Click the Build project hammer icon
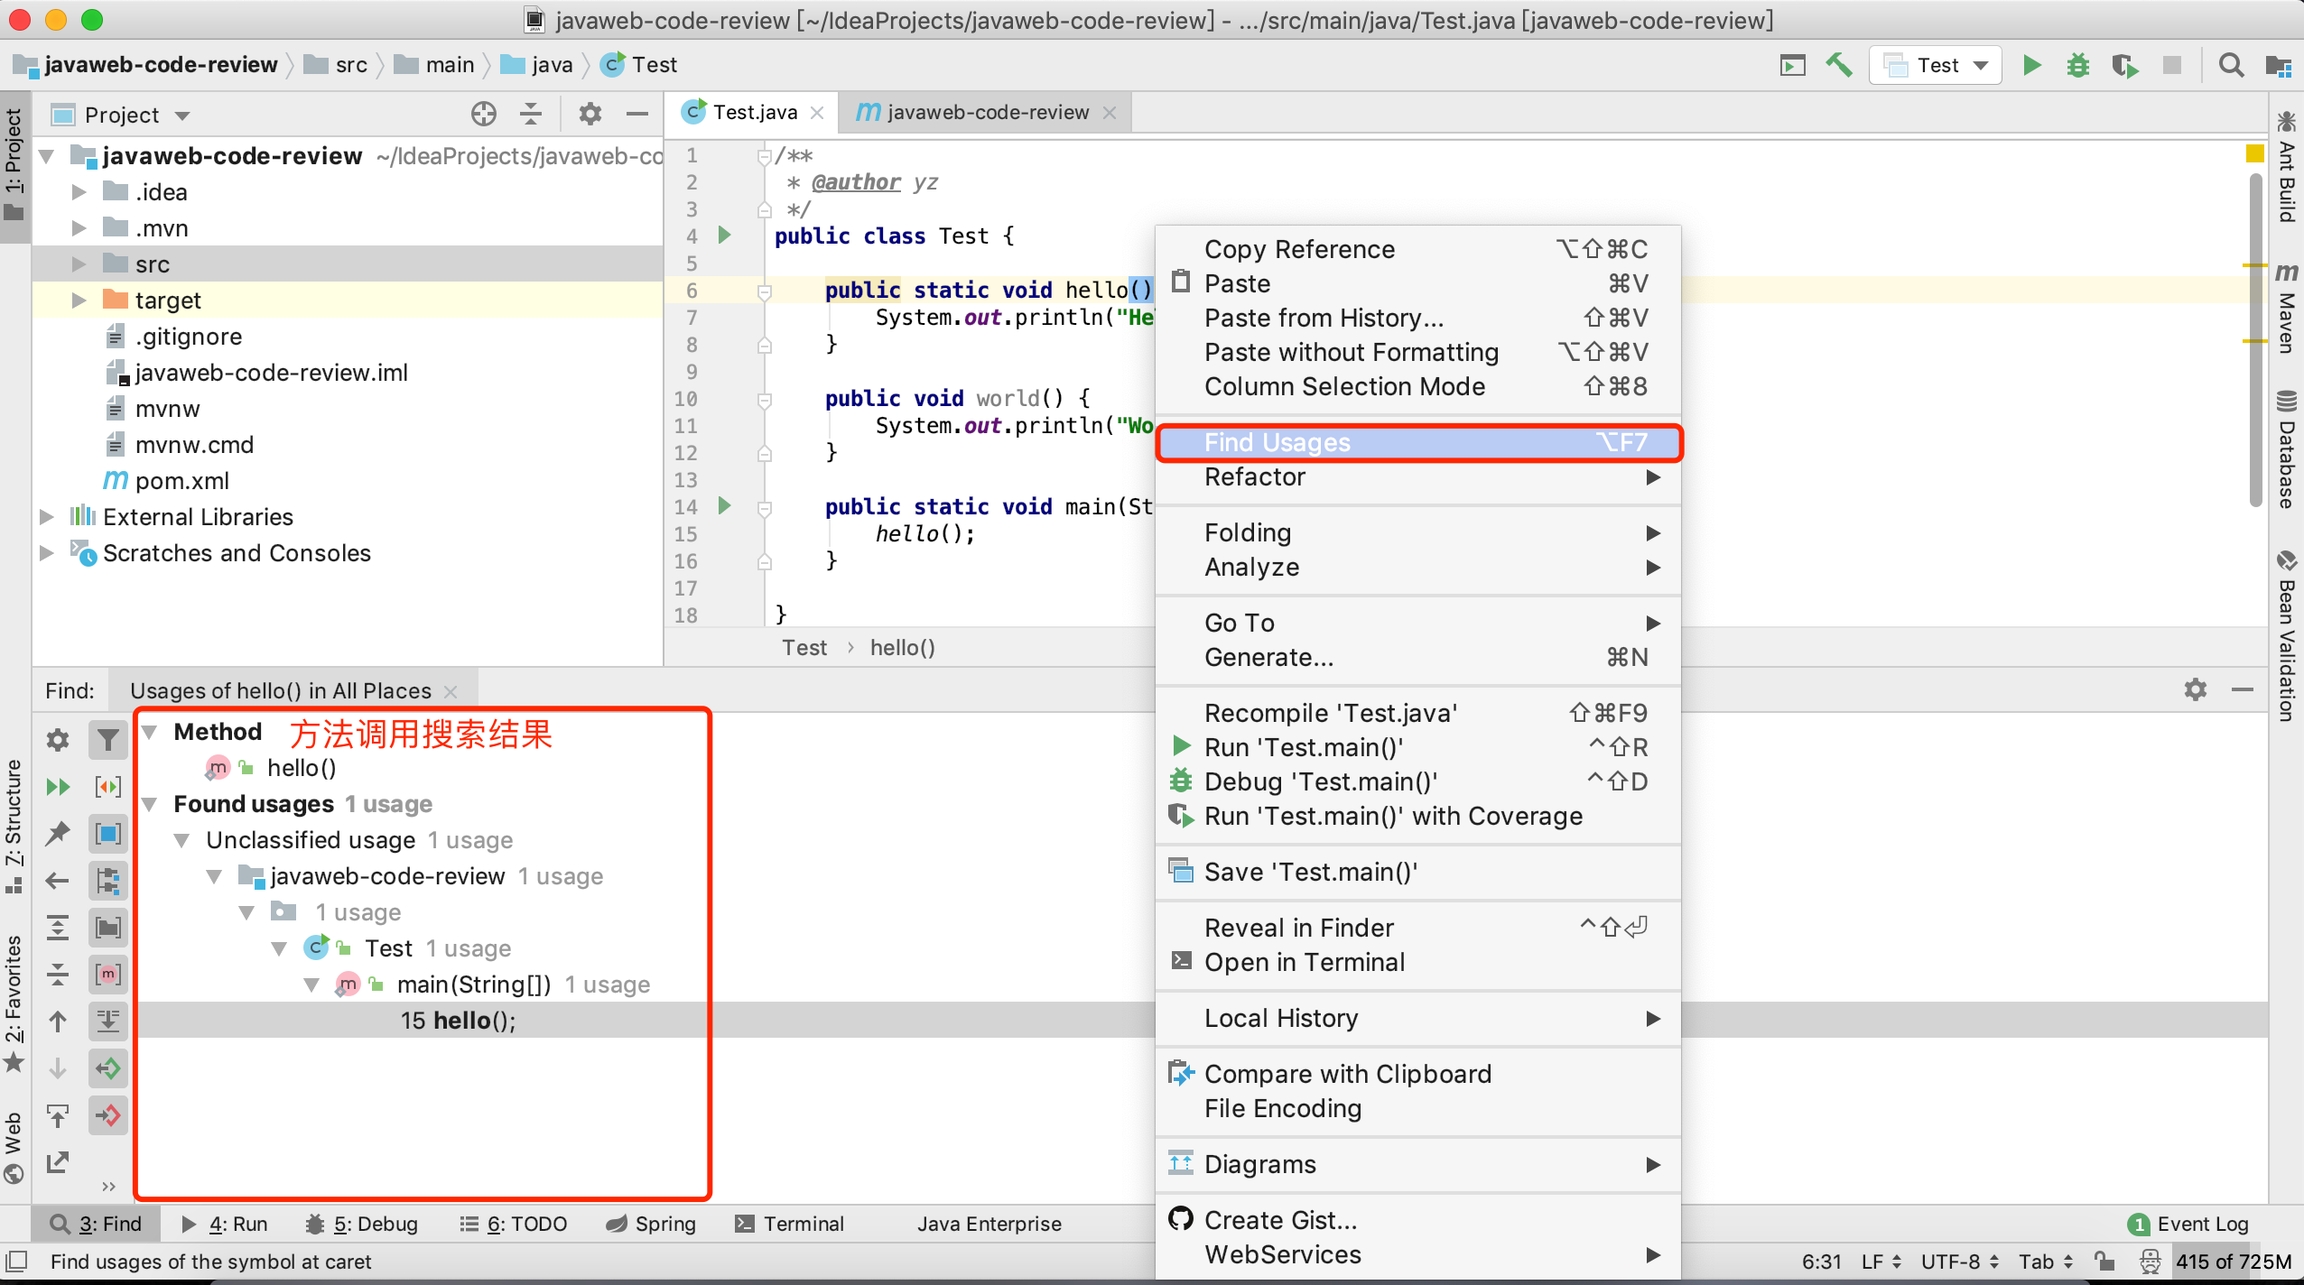This screenshot has width=2304, height=1285. [1838, 65]
